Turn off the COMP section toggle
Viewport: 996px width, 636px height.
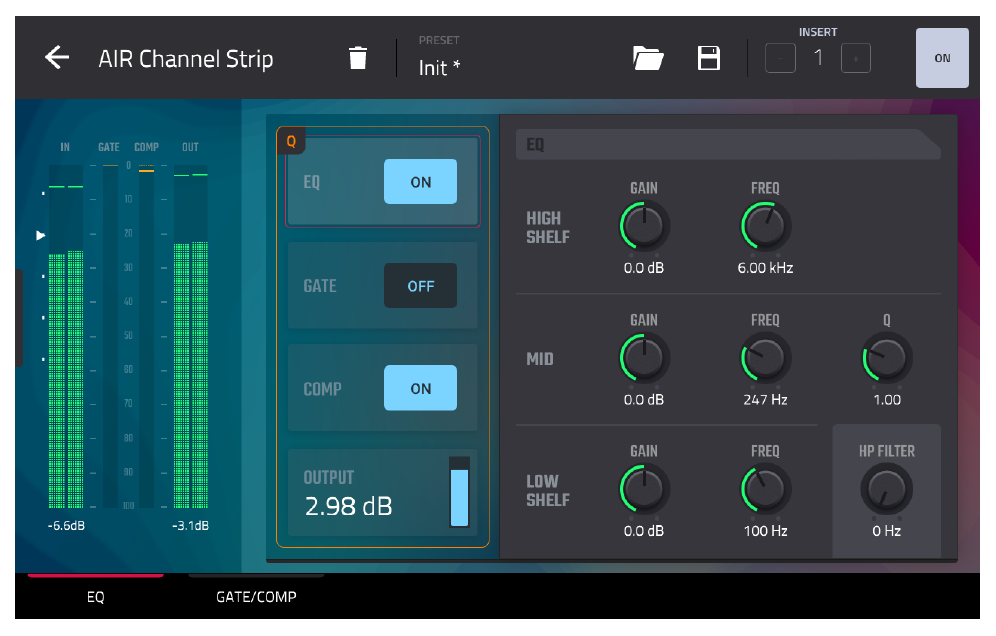420,388
